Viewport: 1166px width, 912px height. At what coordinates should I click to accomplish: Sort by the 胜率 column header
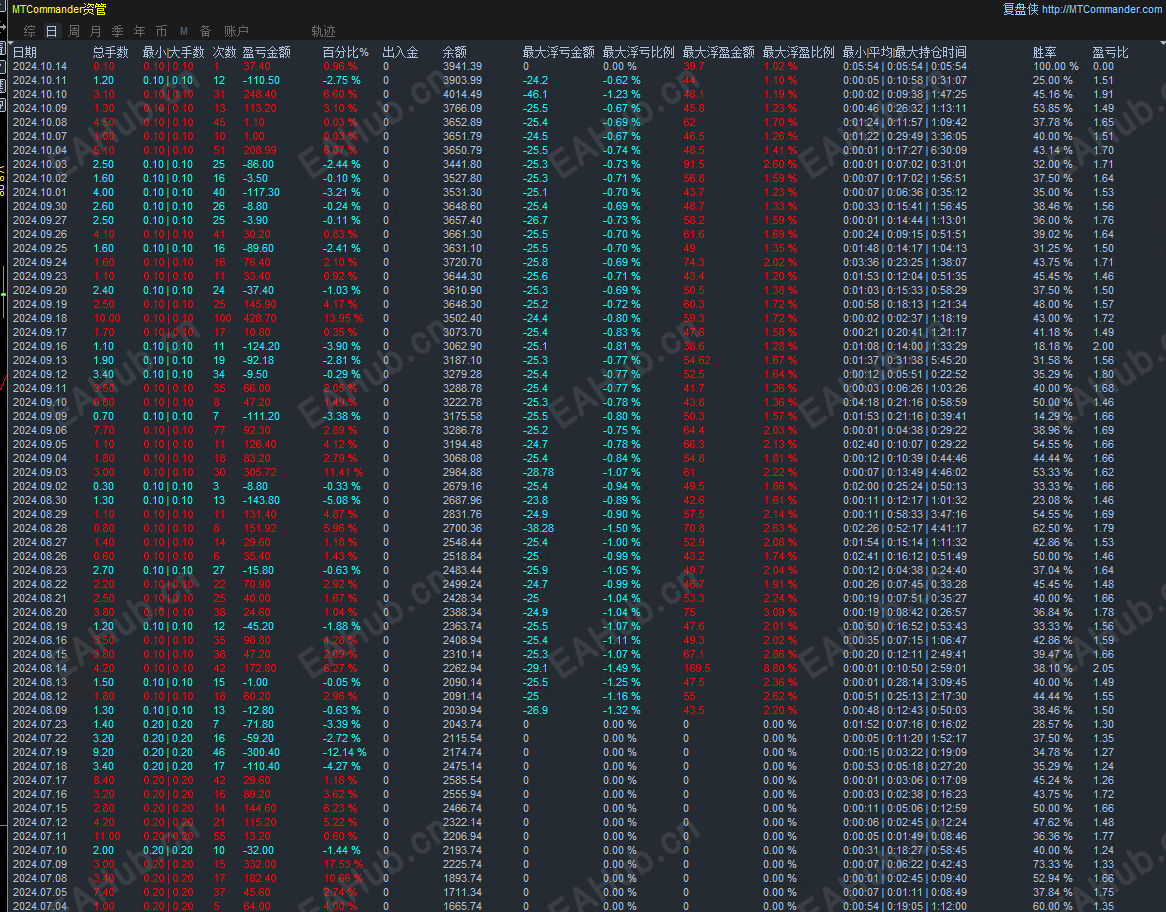pos(1045,52)
